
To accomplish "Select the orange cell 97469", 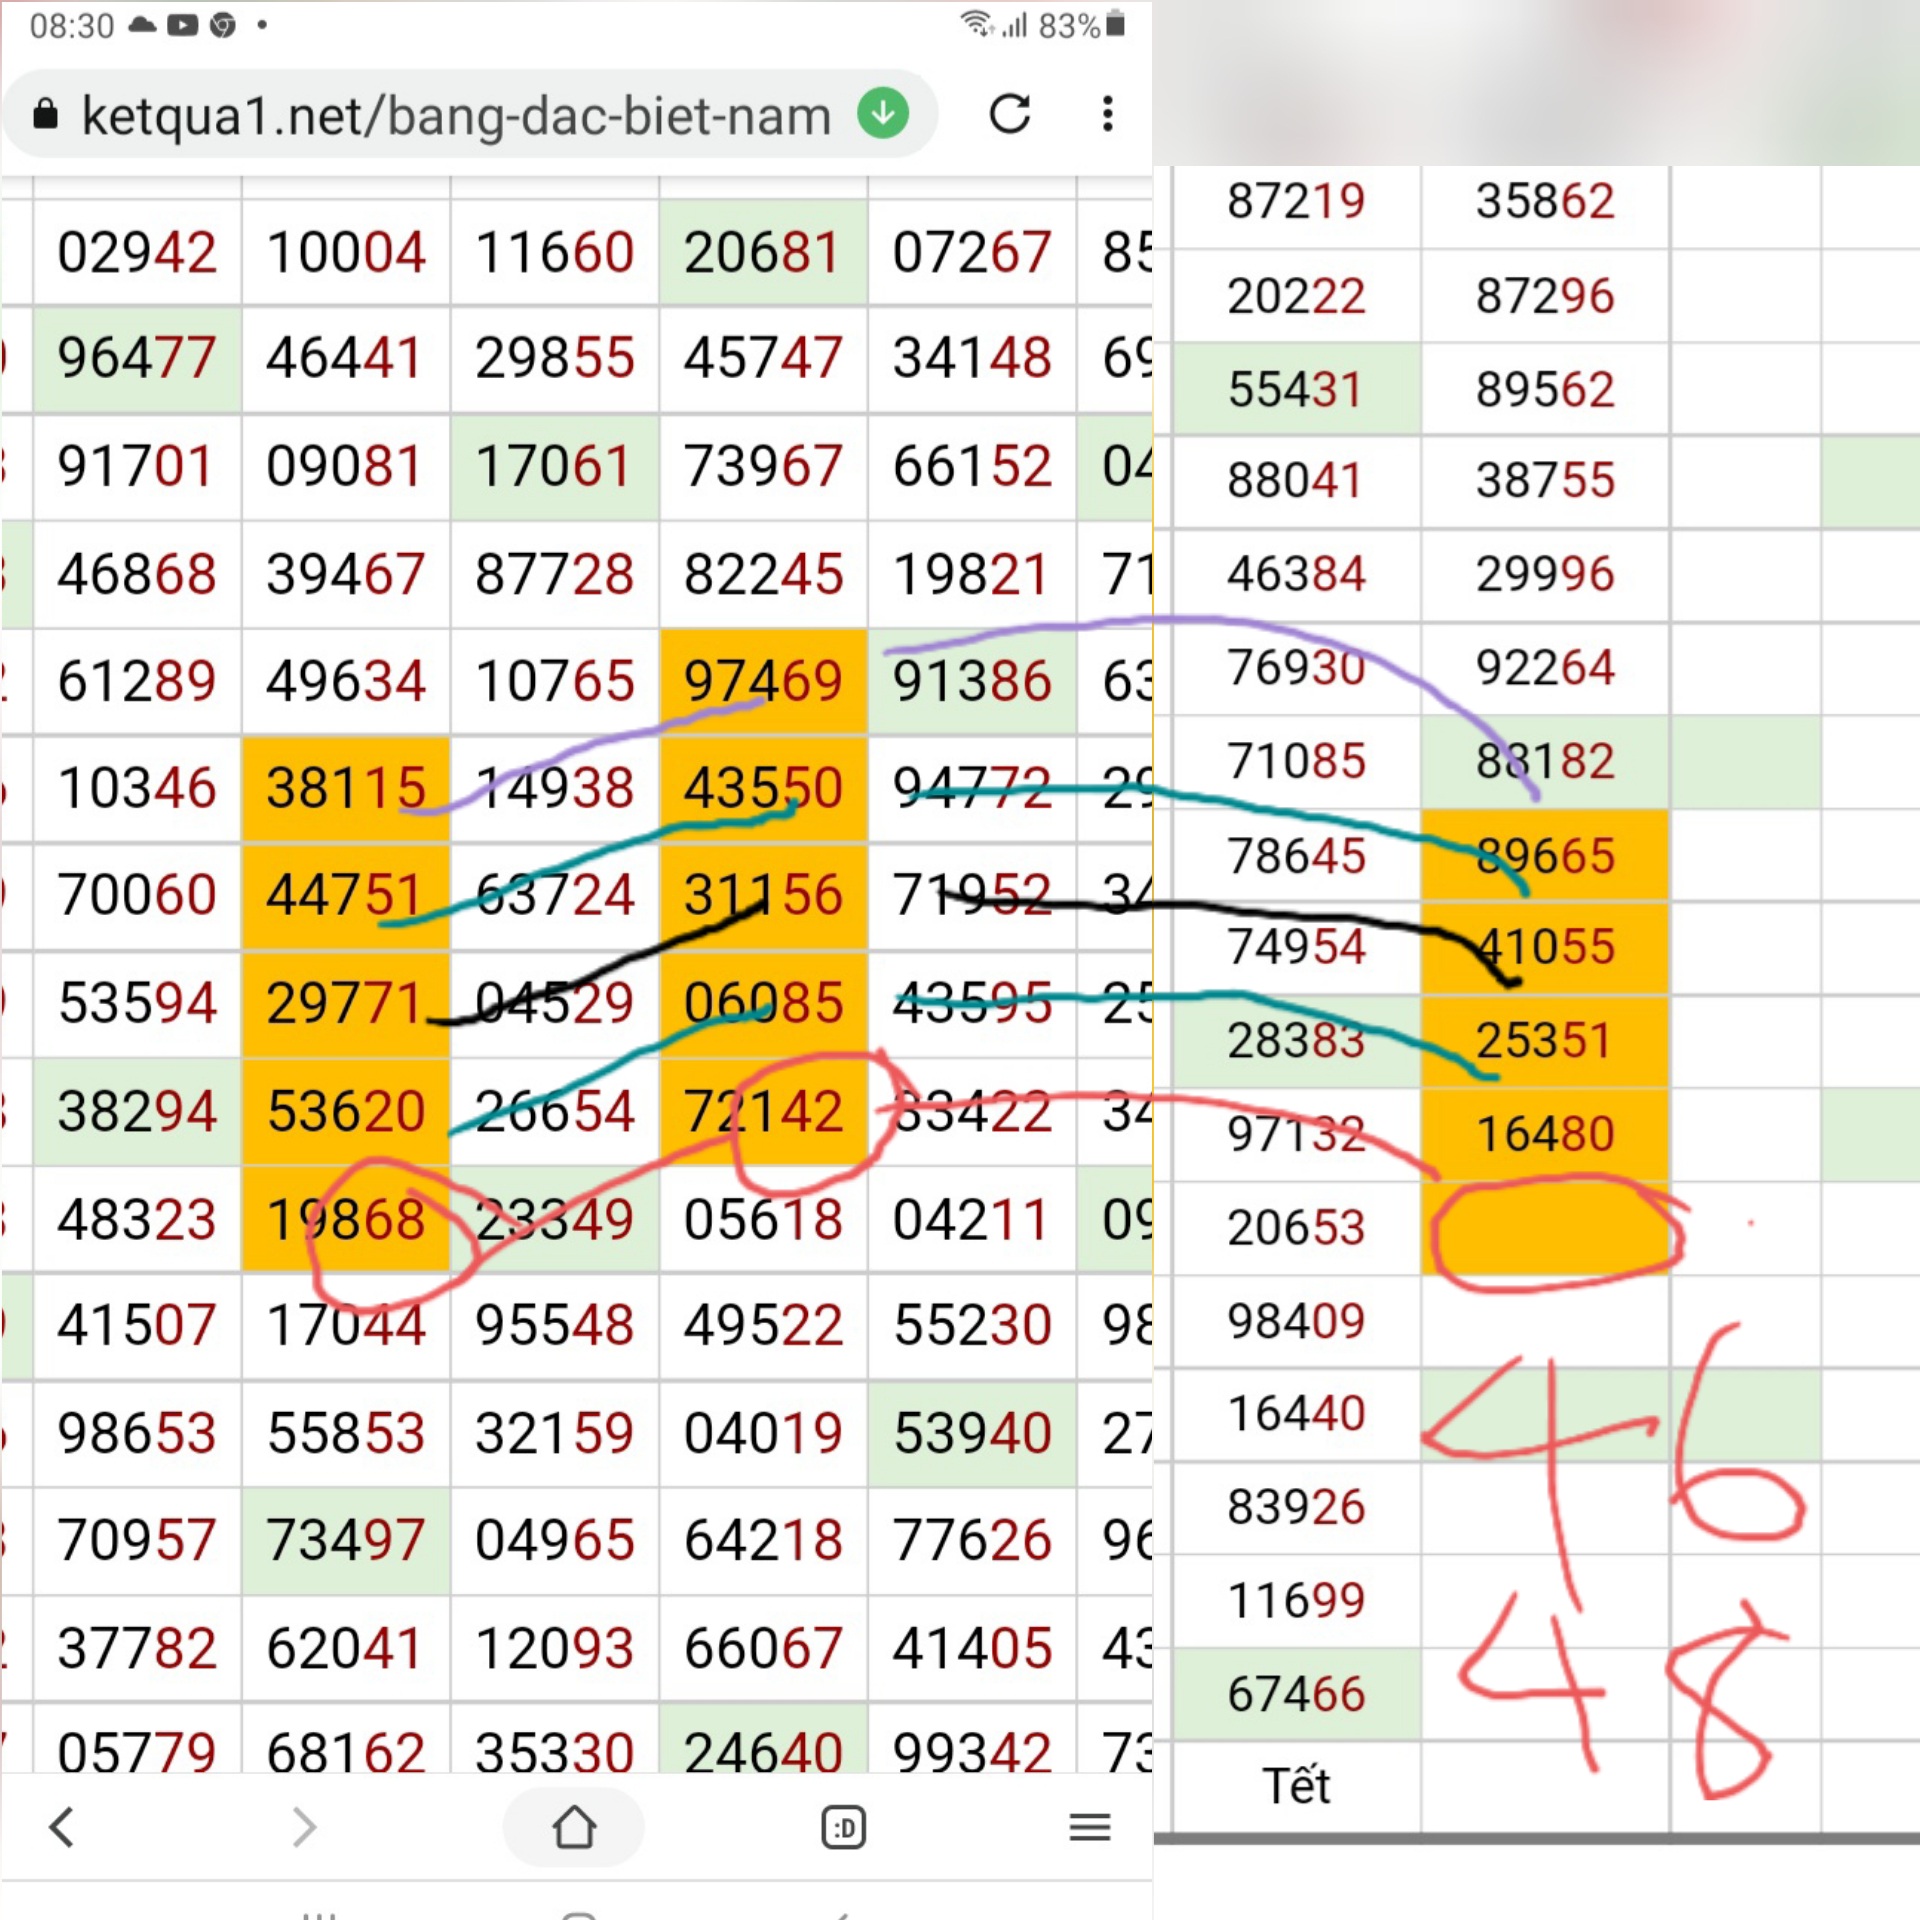I will pyautogui.click(x=763, y=681).
